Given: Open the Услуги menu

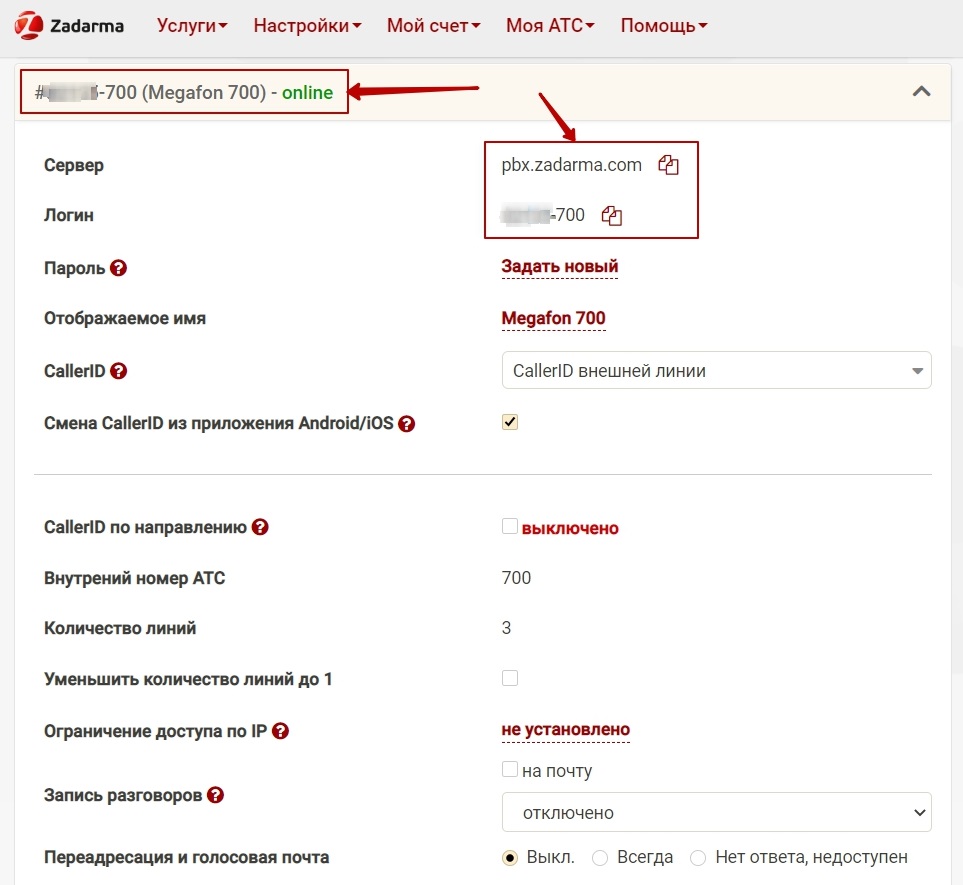Looking at the screenshot, I should pyautogui.click(x=192, y=26).
